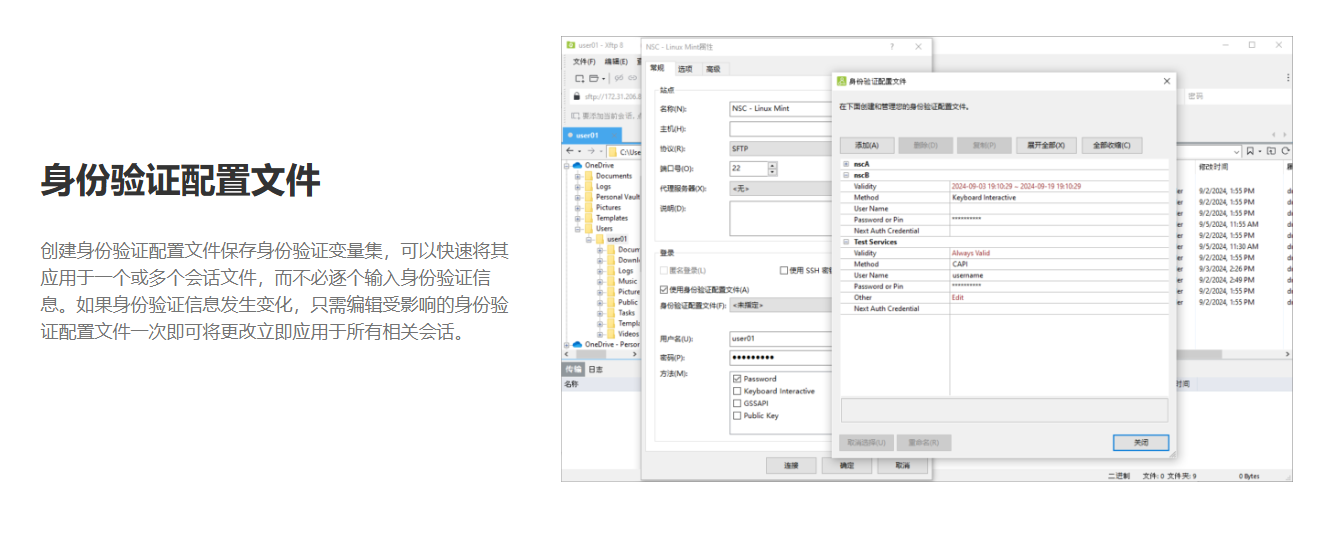Click the CAPI method value under Test Services

point(959,264)
